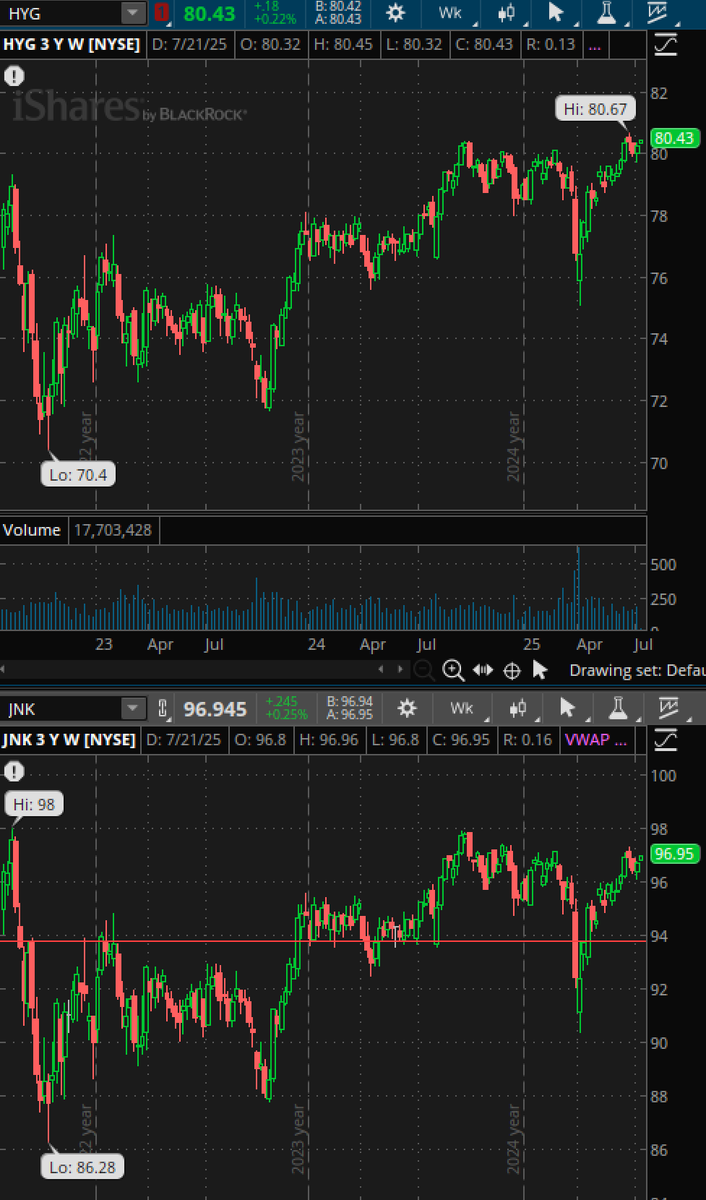Click Hi: 80.67 price bubble
The height and width of the screenshot is (1200, 706).
pos(594,109)
